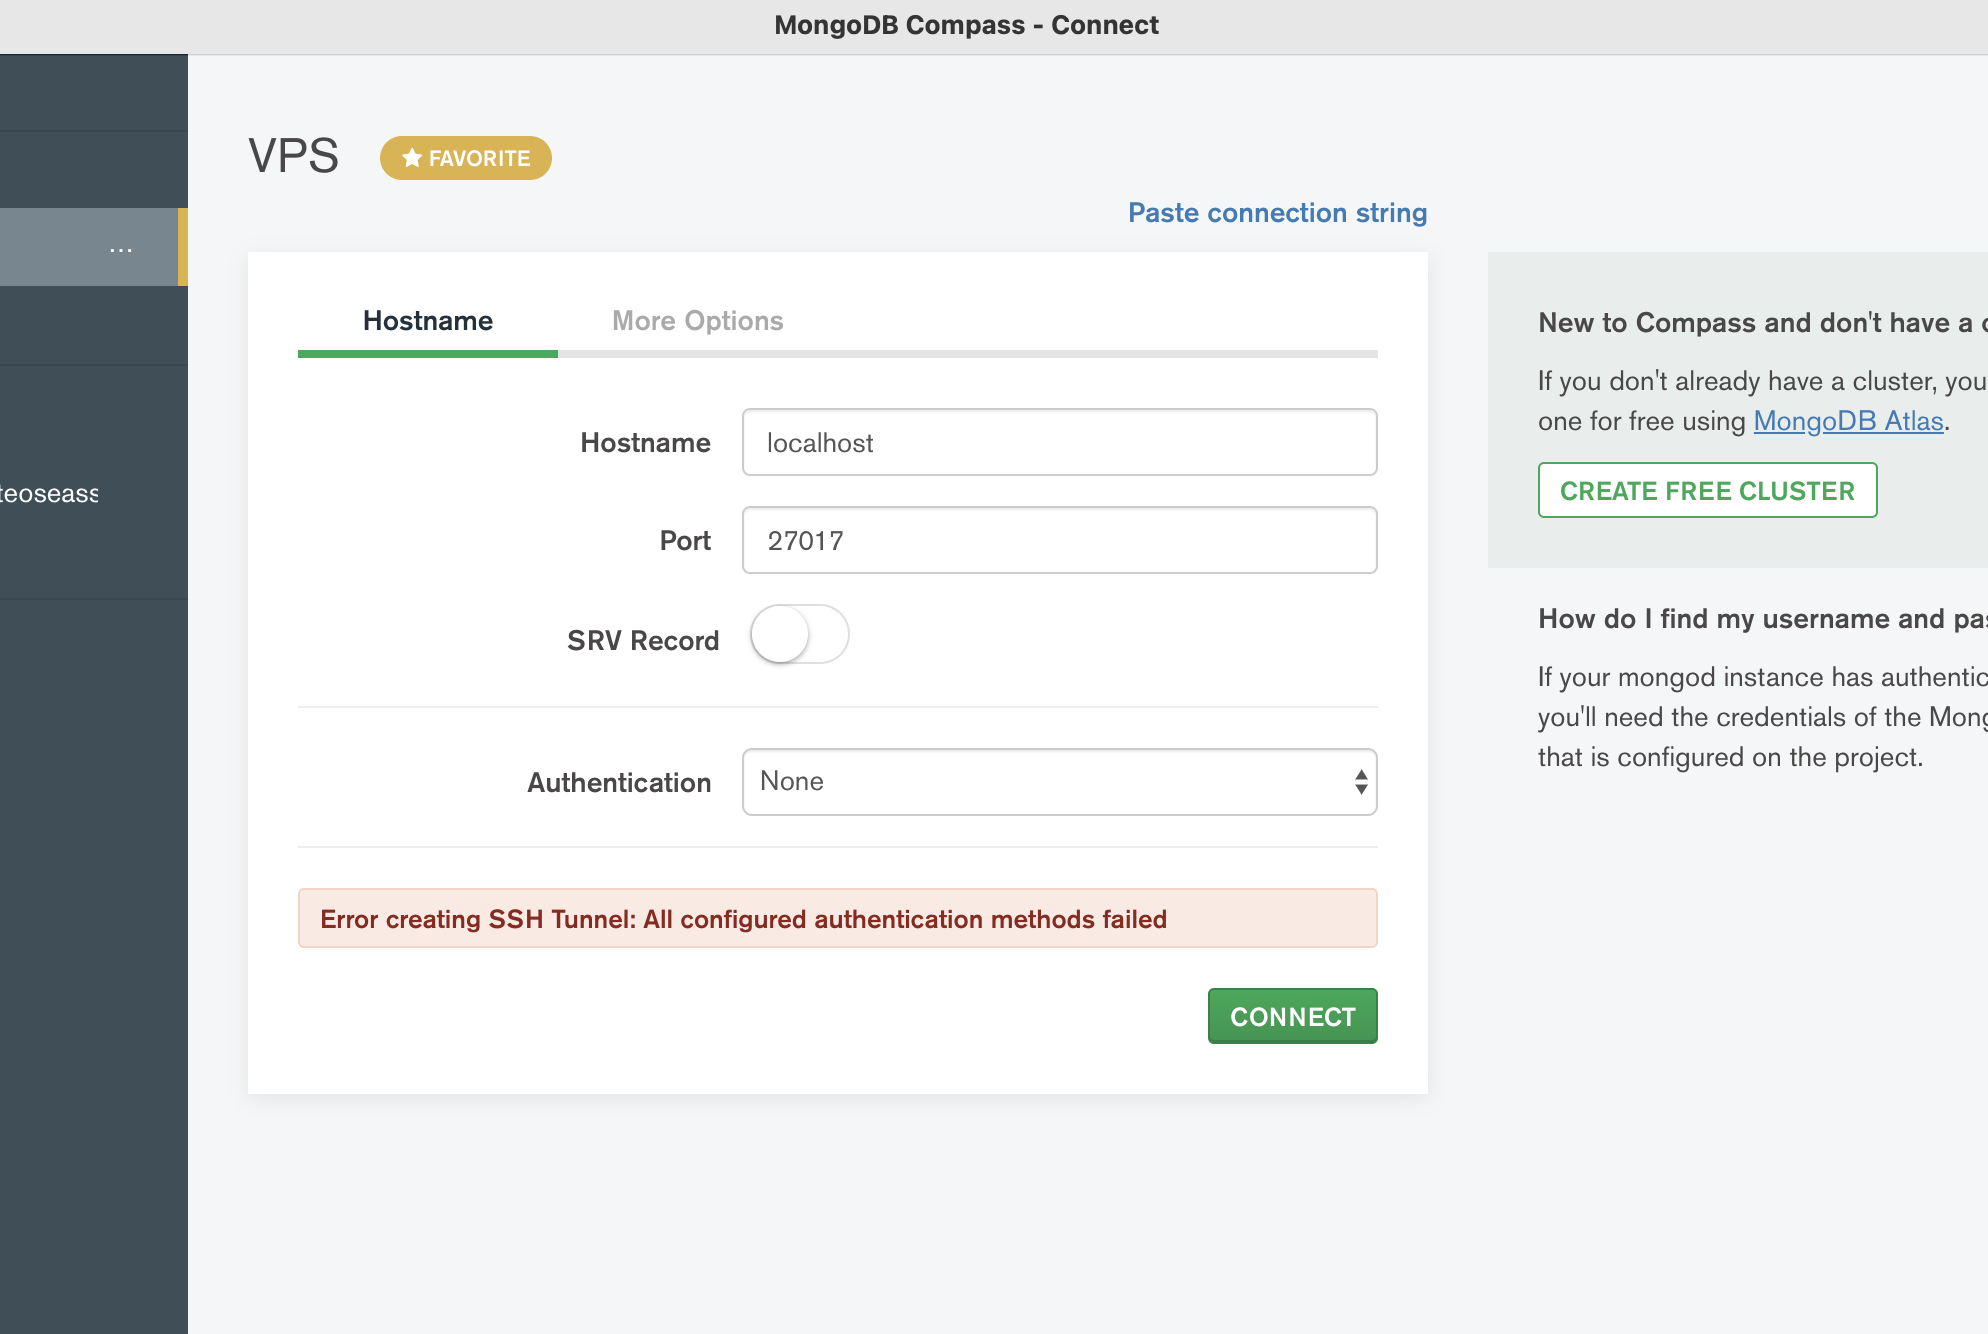Viewport: 1988px width, 1334px height.
Task: Switch to the More Options tab
Action: tap(697, 321)
